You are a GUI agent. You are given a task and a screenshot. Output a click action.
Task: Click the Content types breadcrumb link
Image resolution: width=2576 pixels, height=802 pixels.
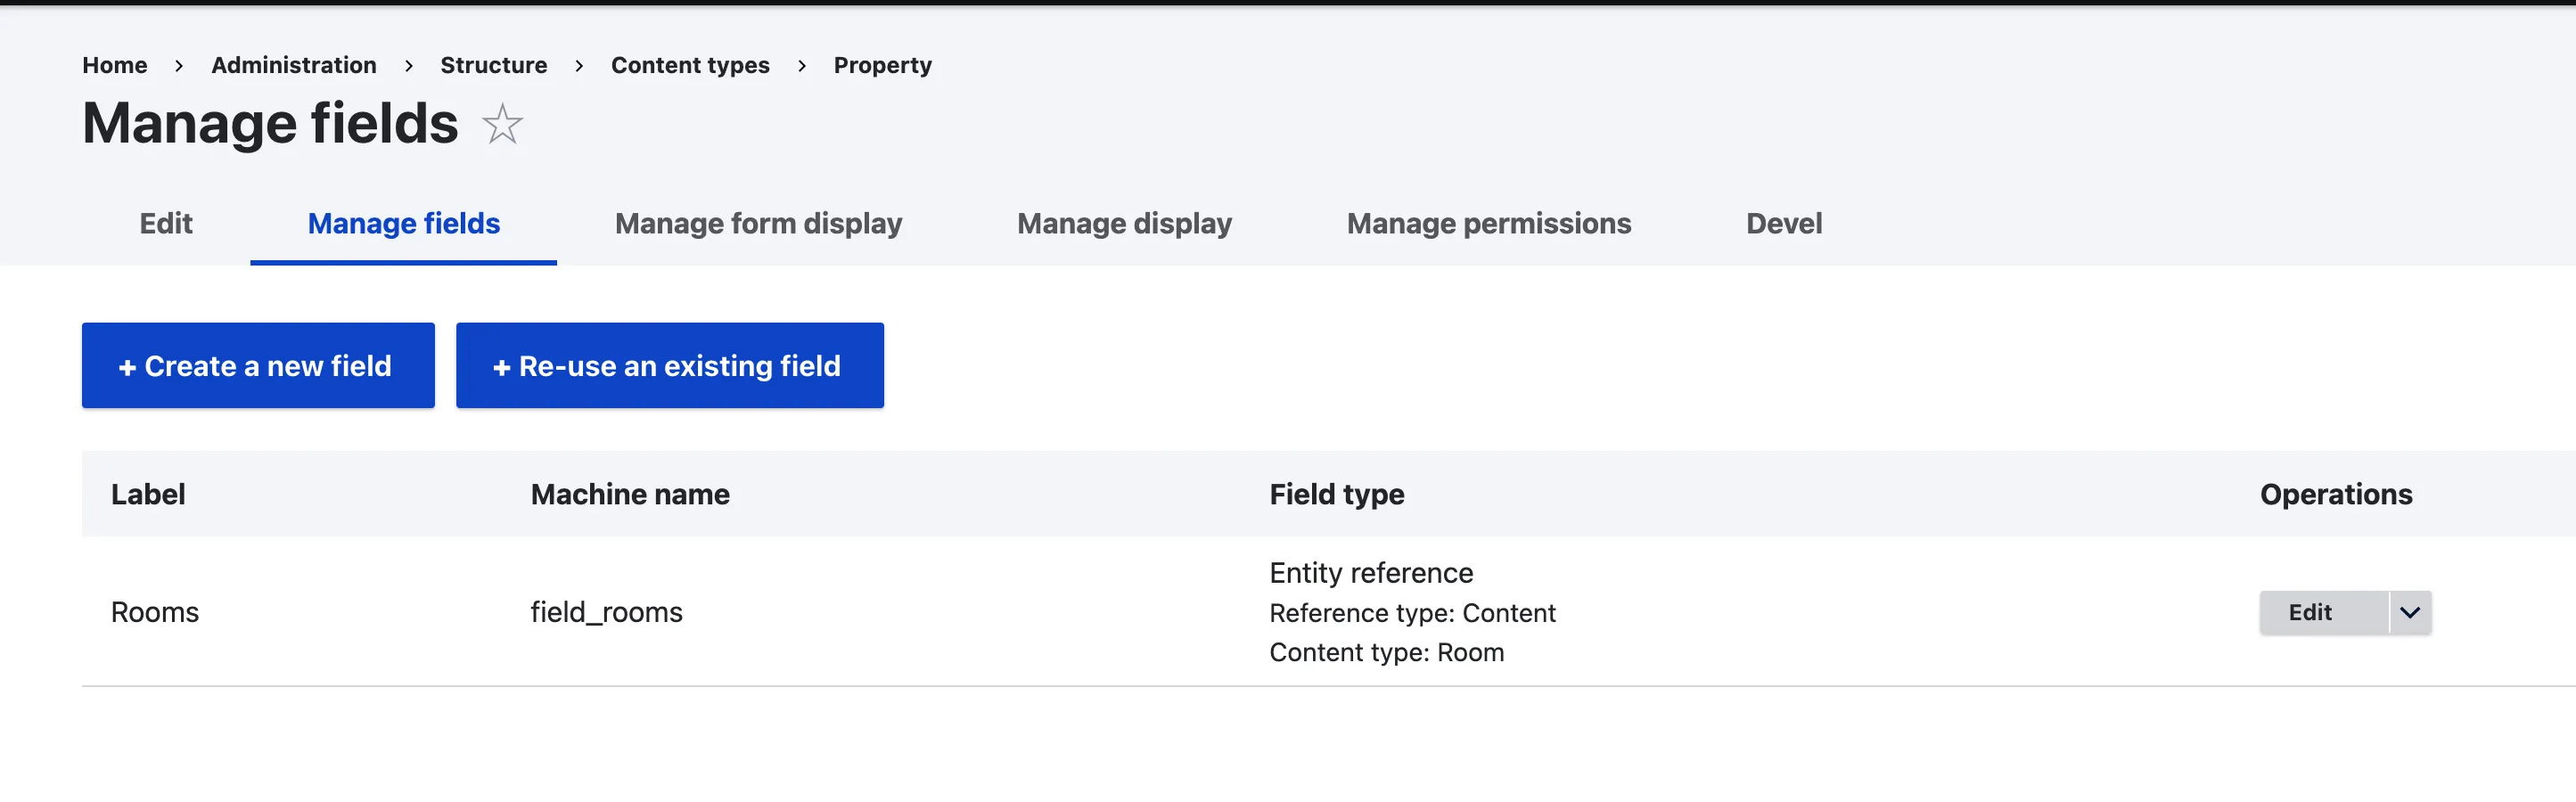(690, 65)
